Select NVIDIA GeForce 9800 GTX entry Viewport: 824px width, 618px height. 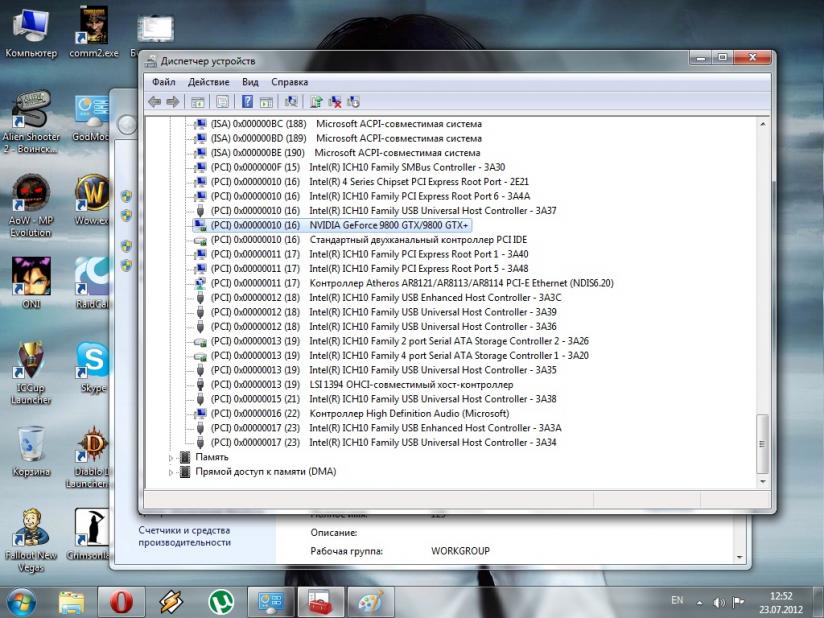click(x=388, y=226)
